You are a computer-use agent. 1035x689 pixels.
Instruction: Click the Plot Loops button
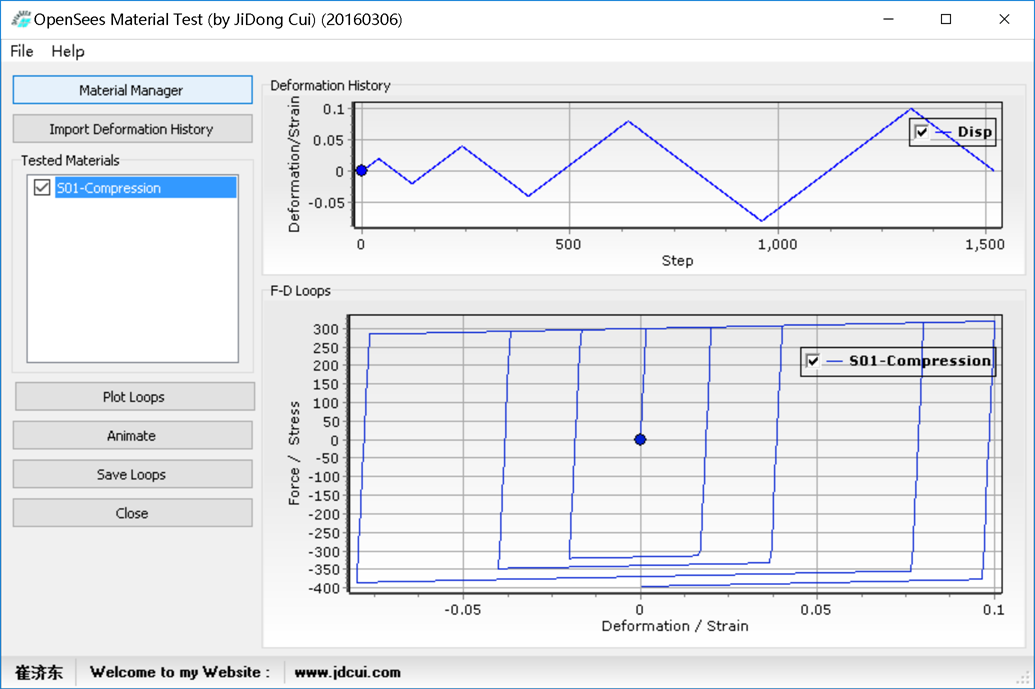(x=134, y=397)
